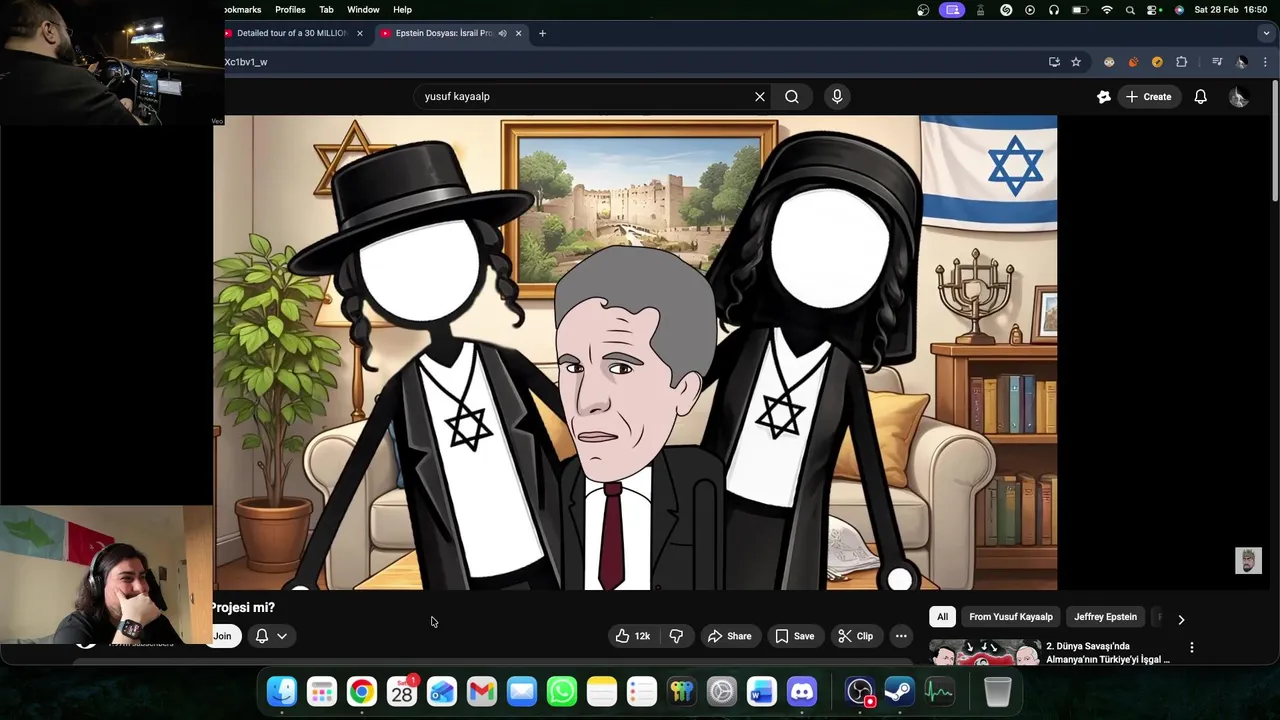Open the Help menu
This screenshot has height=720, width=1280.
point(402,10)
